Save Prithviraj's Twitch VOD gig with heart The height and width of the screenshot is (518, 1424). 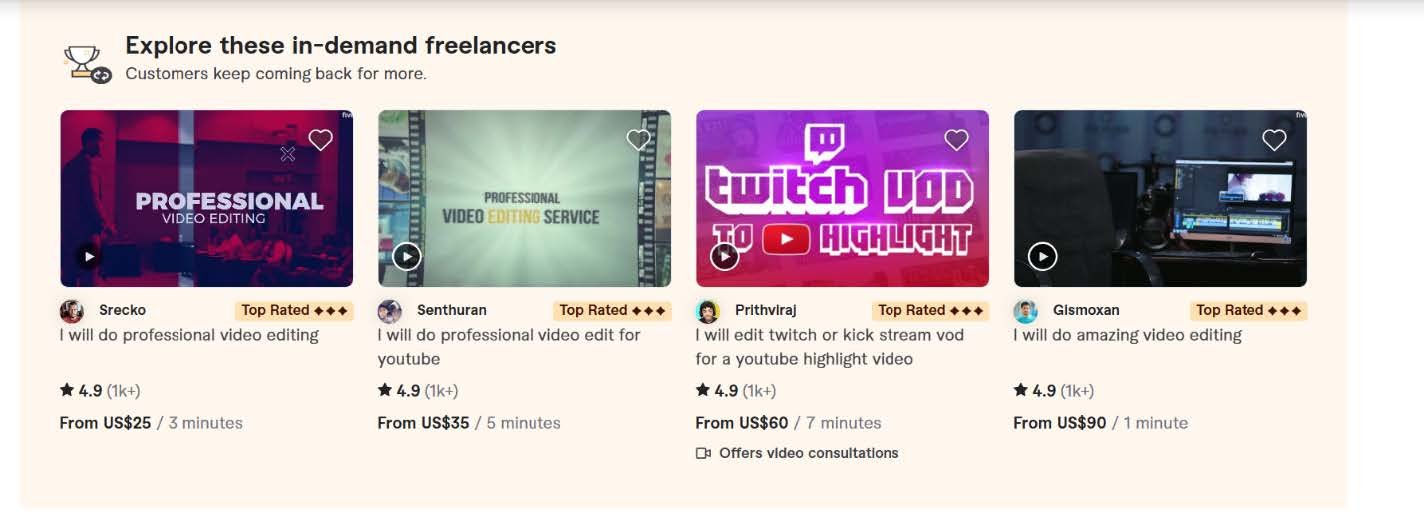click(x=956, y=140)
